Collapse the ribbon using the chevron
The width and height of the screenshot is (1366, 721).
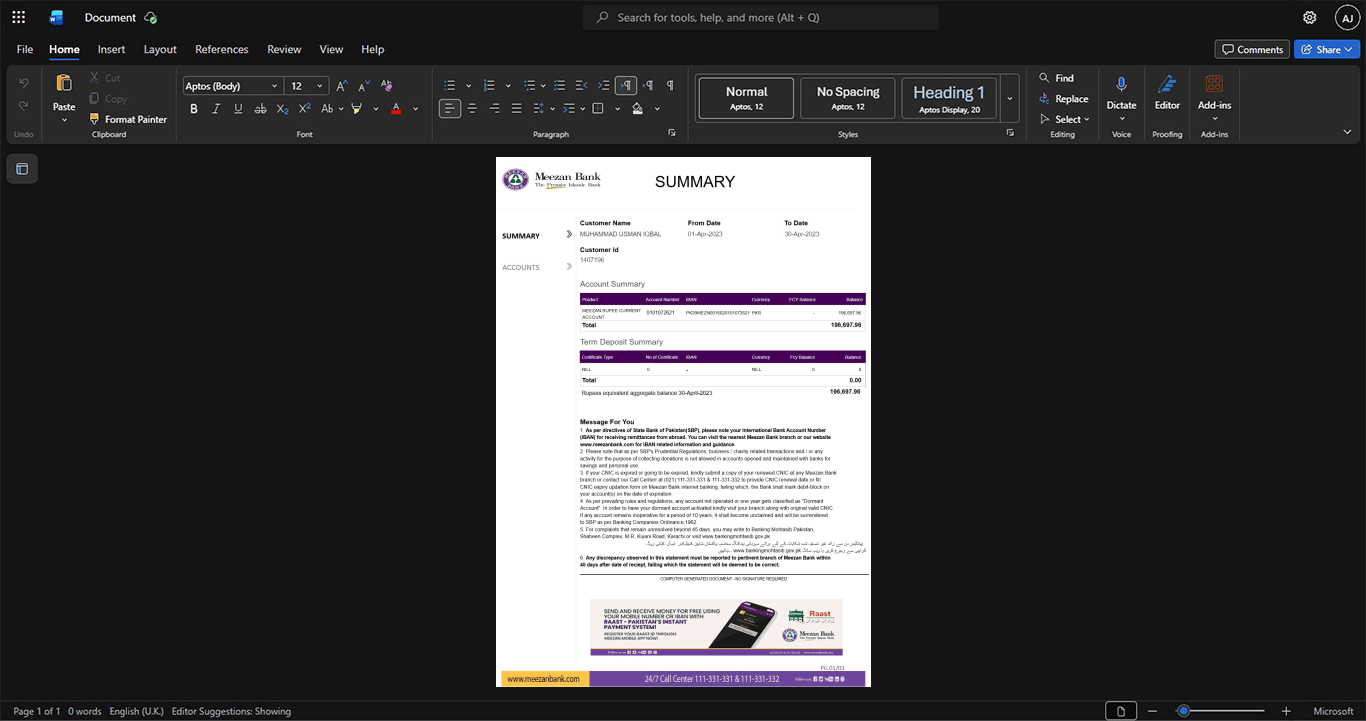click(x=1348, y=132)
